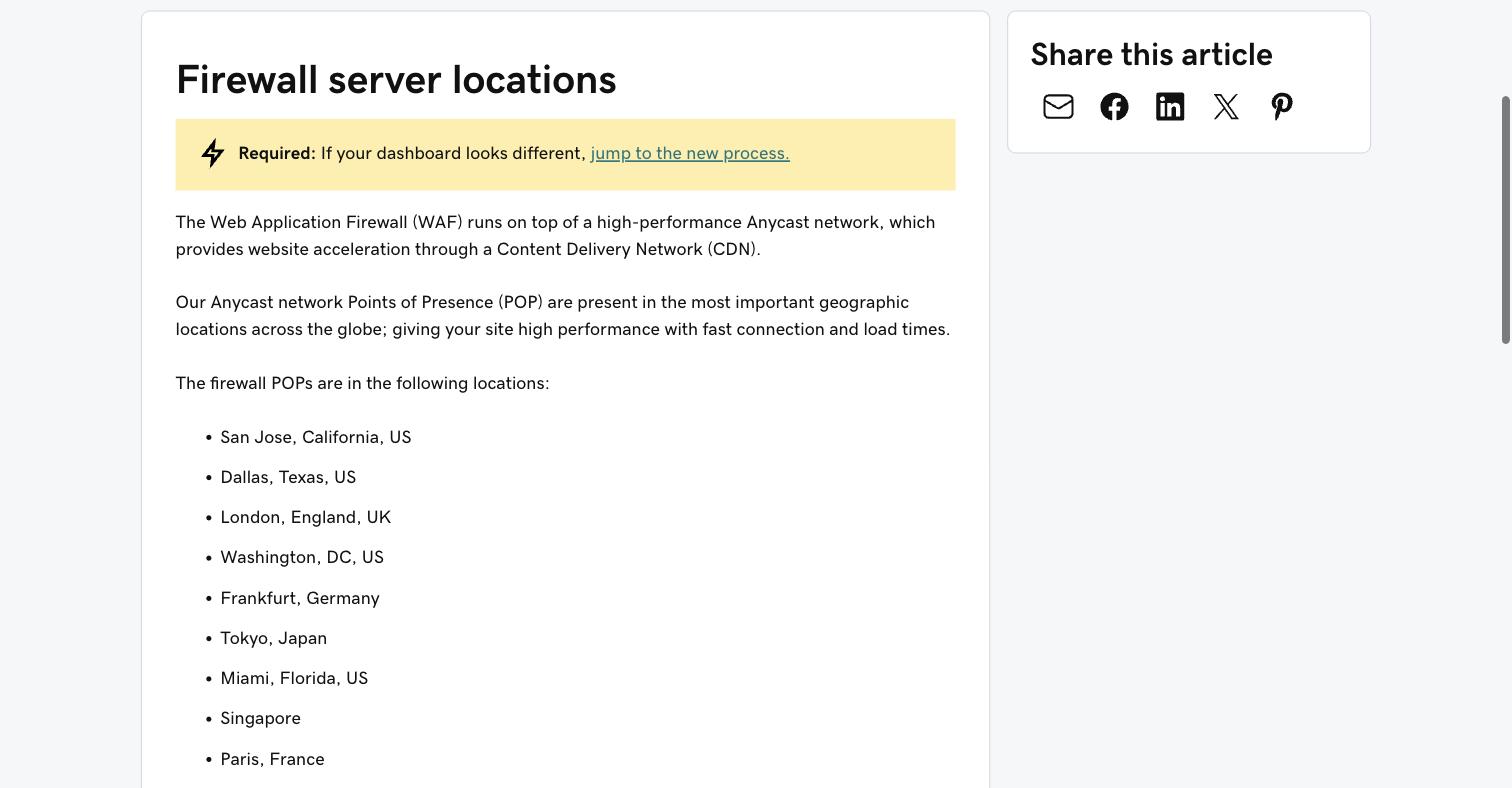Select 'Dallas, Texas, US' list item
Image resolution: width=1512 pixels, height=788 pixels.
point(288,477)
